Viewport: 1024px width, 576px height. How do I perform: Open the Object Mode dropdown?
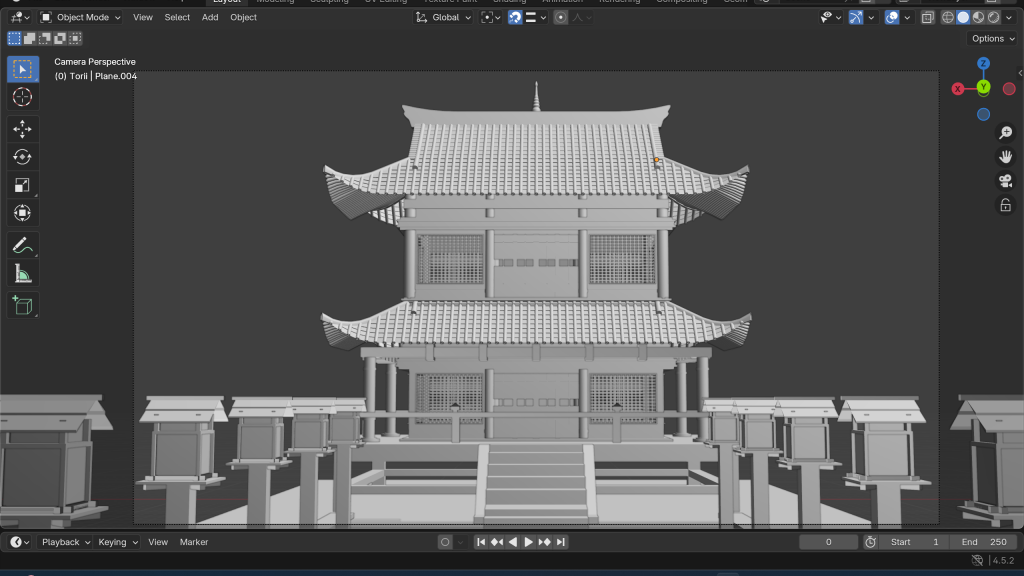tap(81, 17)
